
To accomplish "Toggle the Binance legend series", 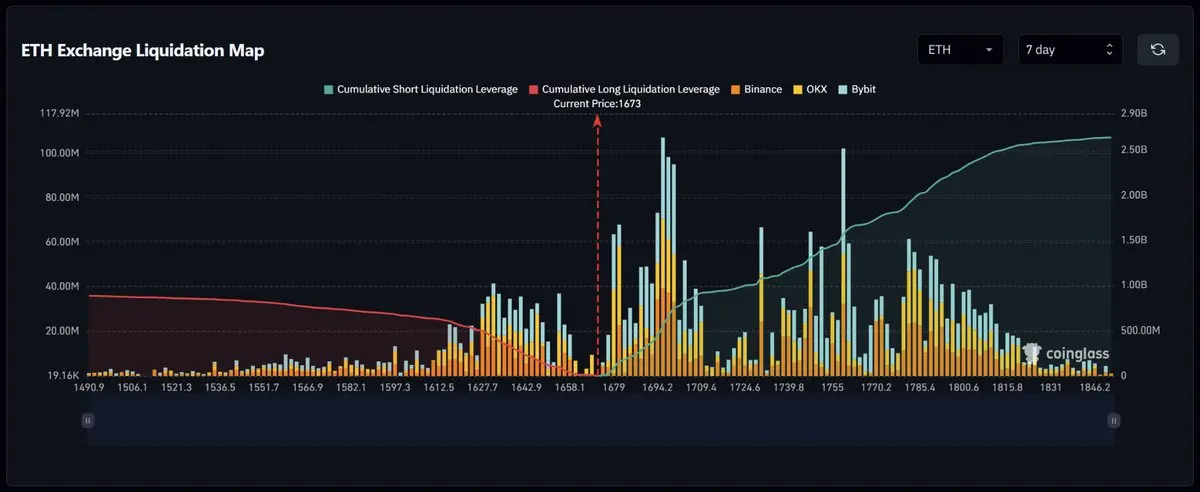I will pos(755,89).
